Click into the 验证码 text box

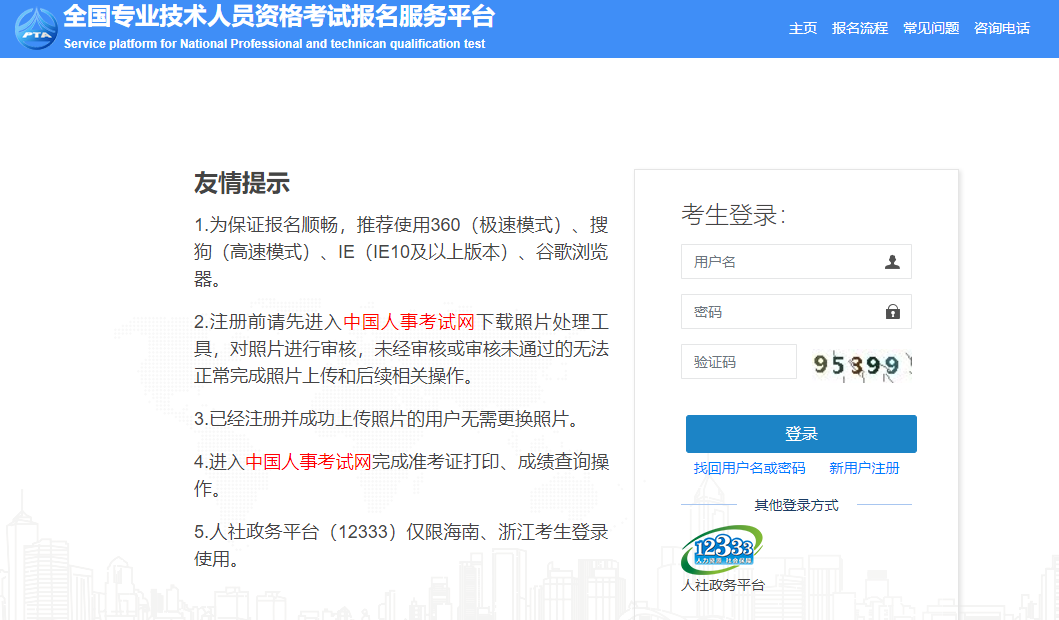738,362
